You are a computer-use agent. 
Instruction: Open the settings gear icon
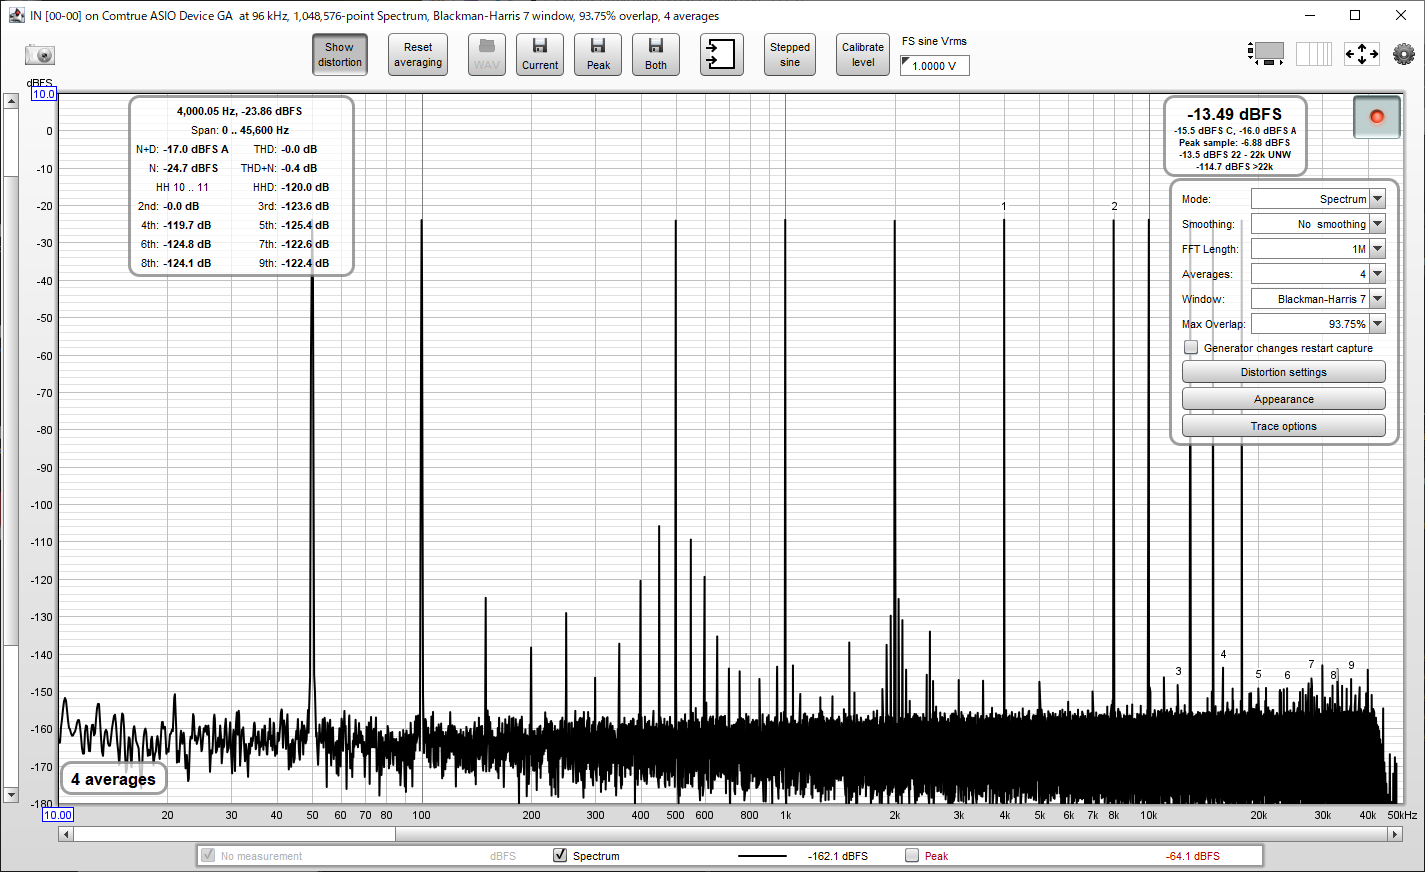pyautogui.click(x=1404, y=54)
